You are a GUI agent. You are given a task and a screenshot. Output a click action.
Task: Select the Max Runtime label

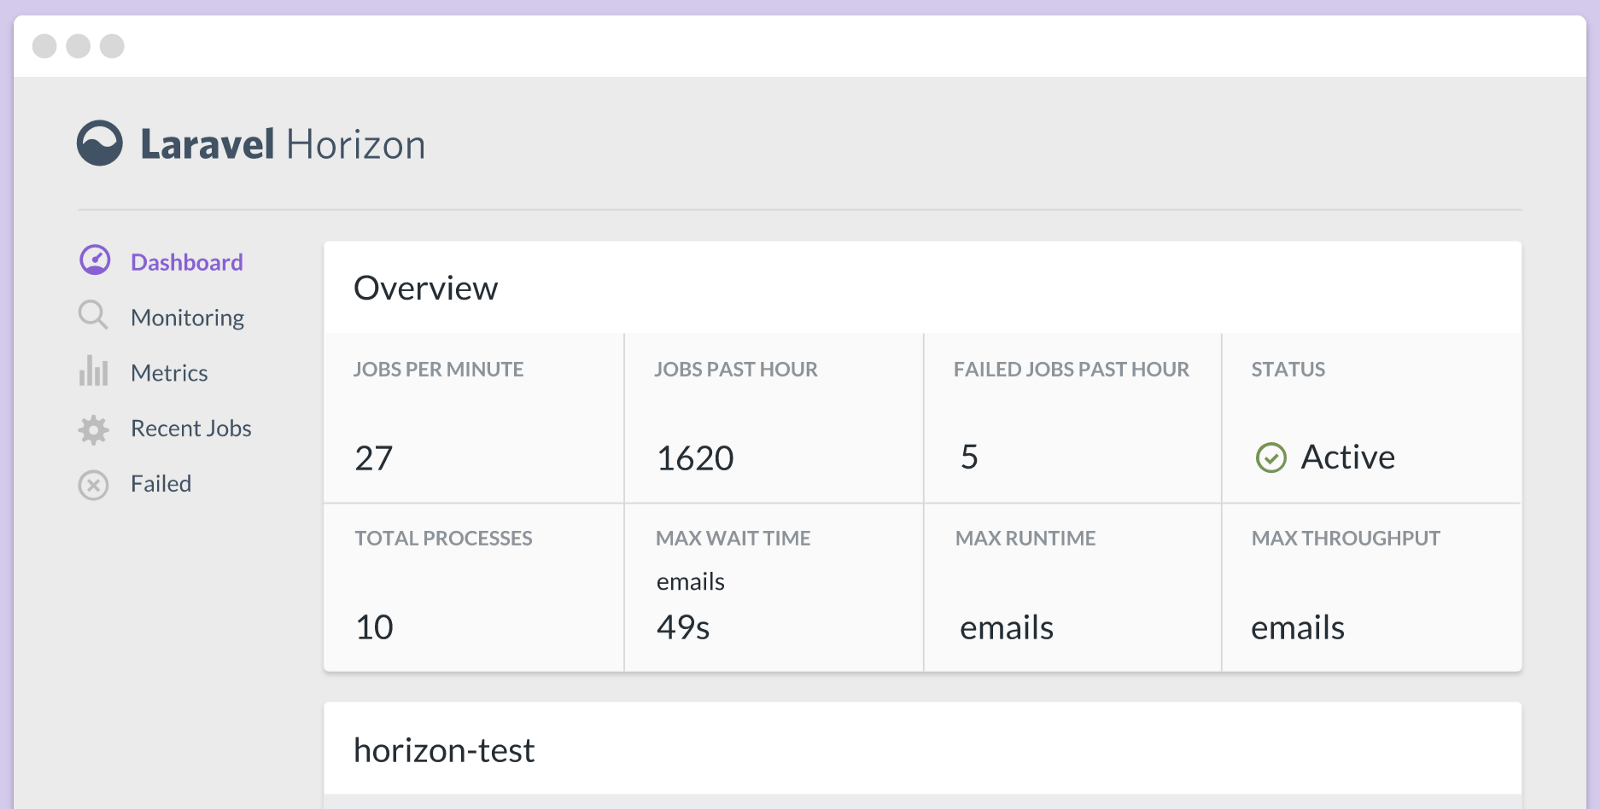pyautogui.click(x=1025, y=538)
